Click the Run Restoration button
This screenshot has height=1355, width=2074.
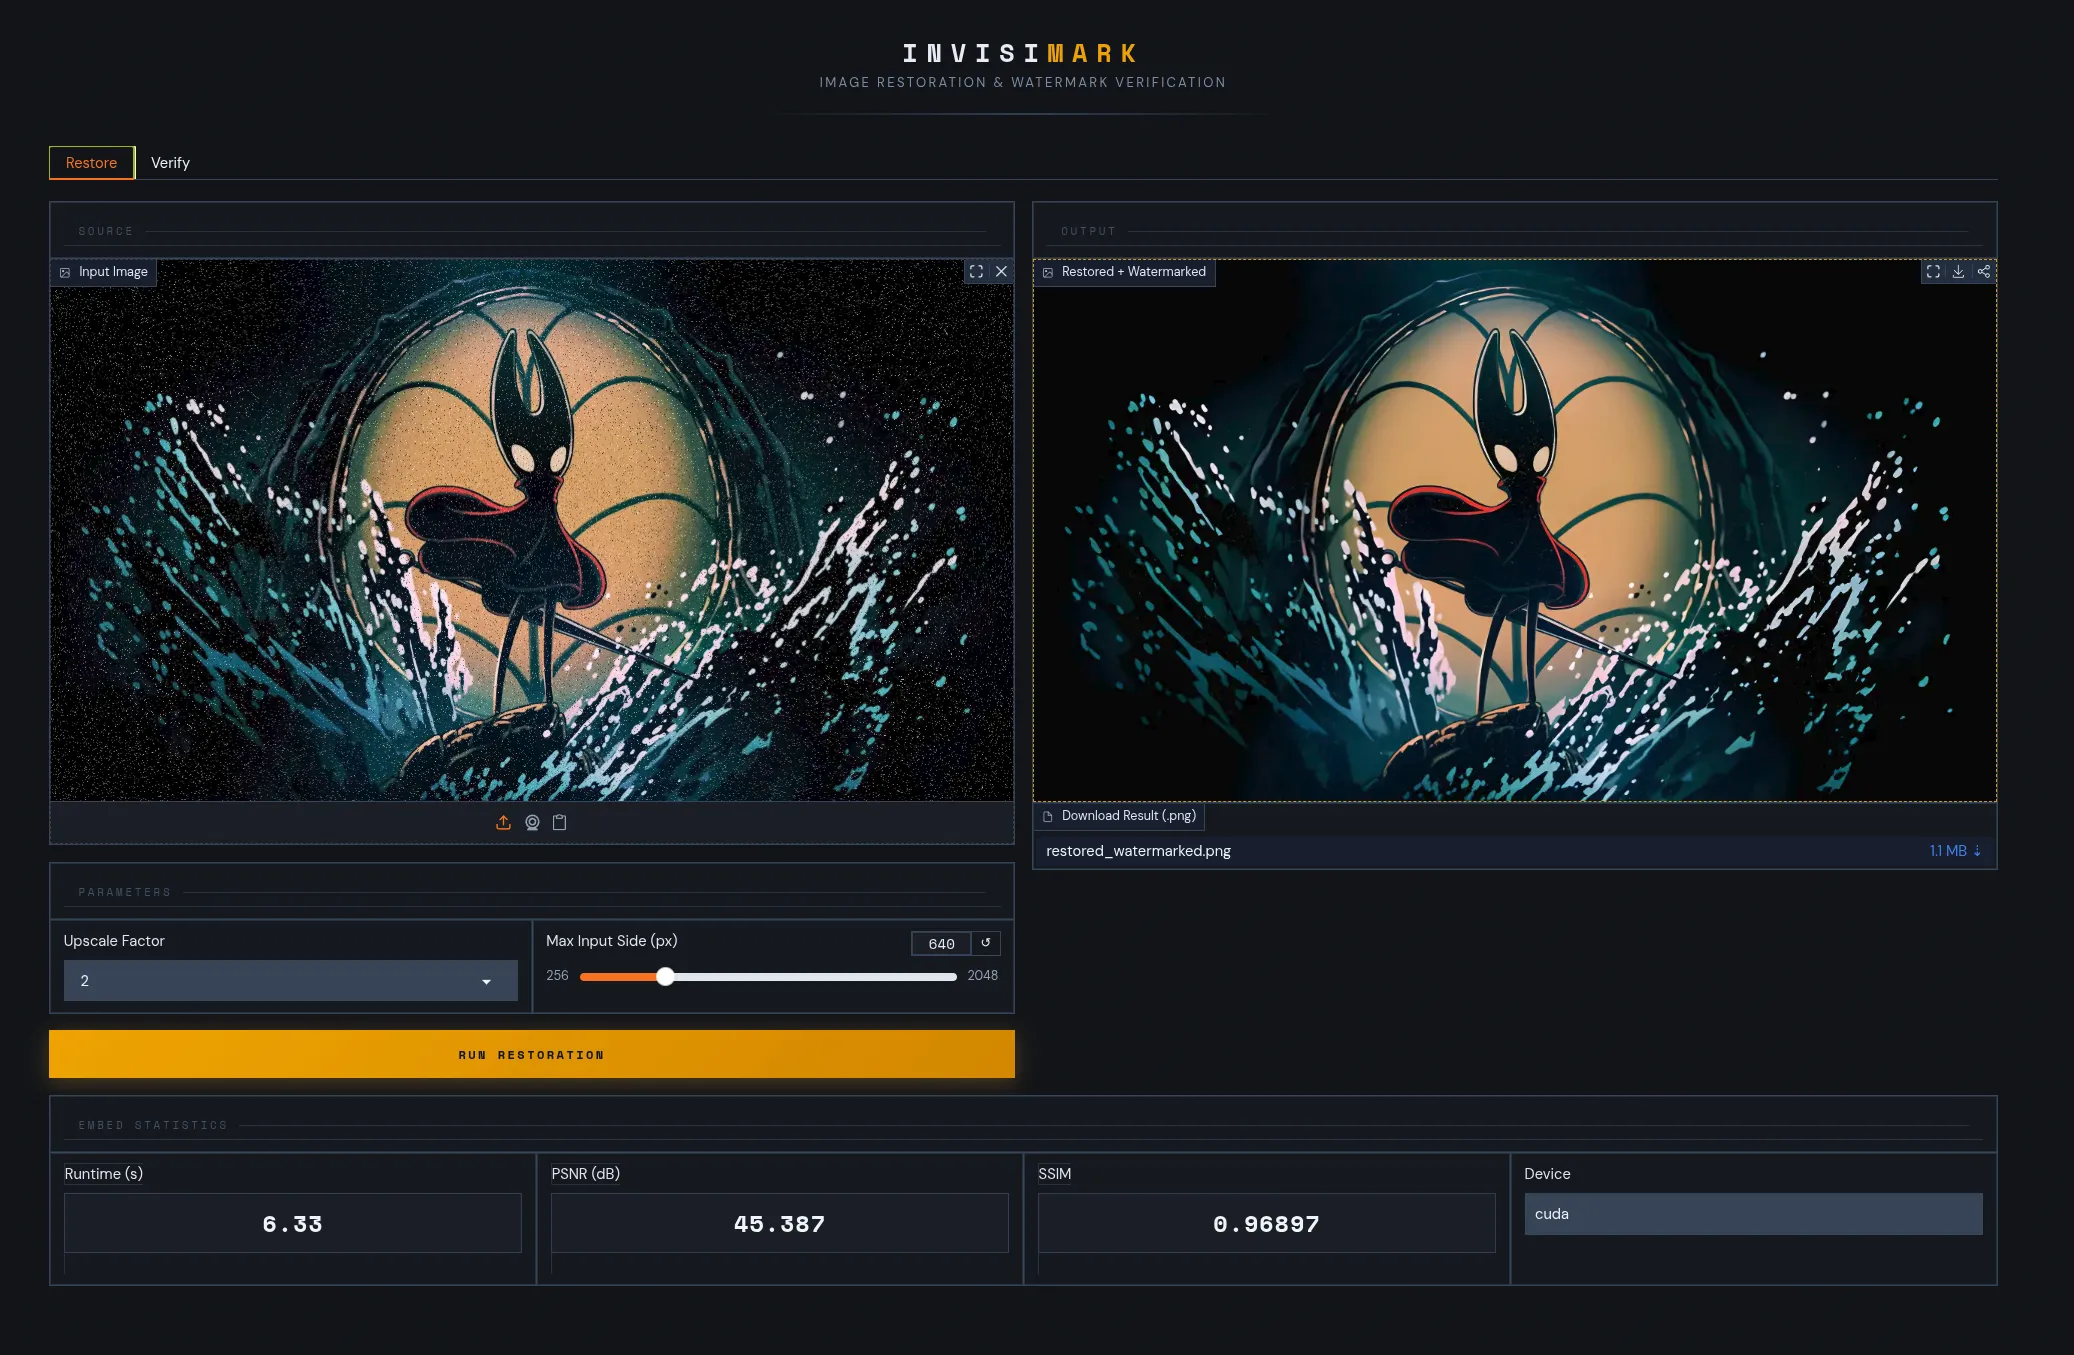[532, 1054]
